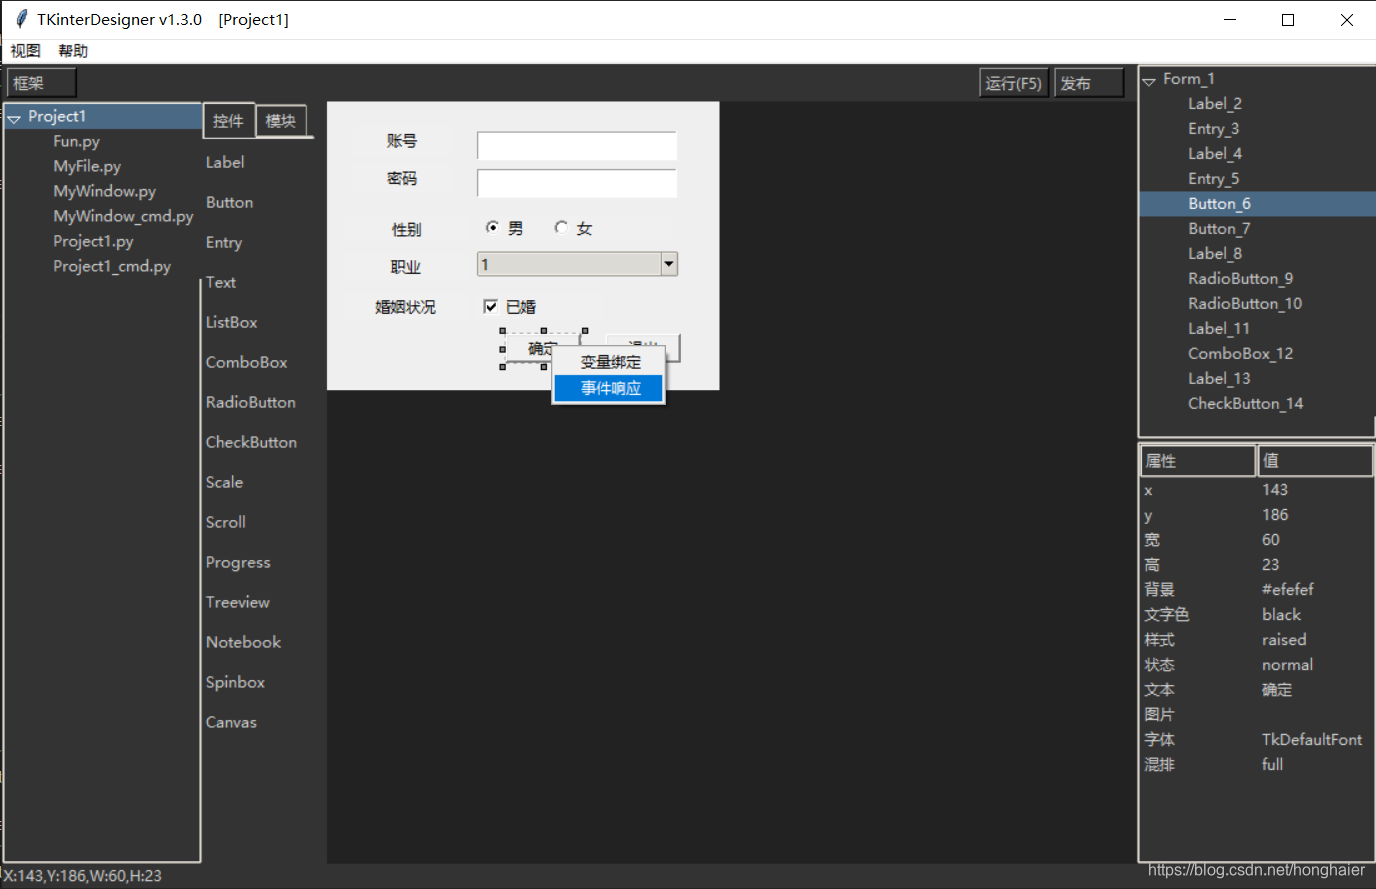Pick the RadioButton widget from palette
This screenshot has width=1376, height=889.
(250, 402)
